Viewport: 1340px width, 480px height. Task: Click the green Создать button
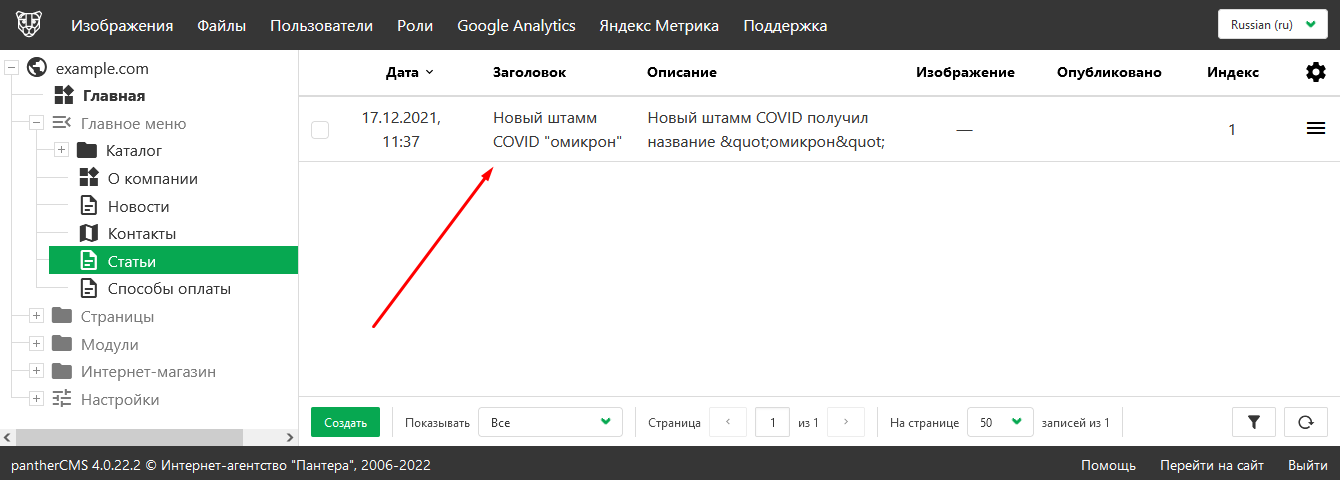point(345,422)
